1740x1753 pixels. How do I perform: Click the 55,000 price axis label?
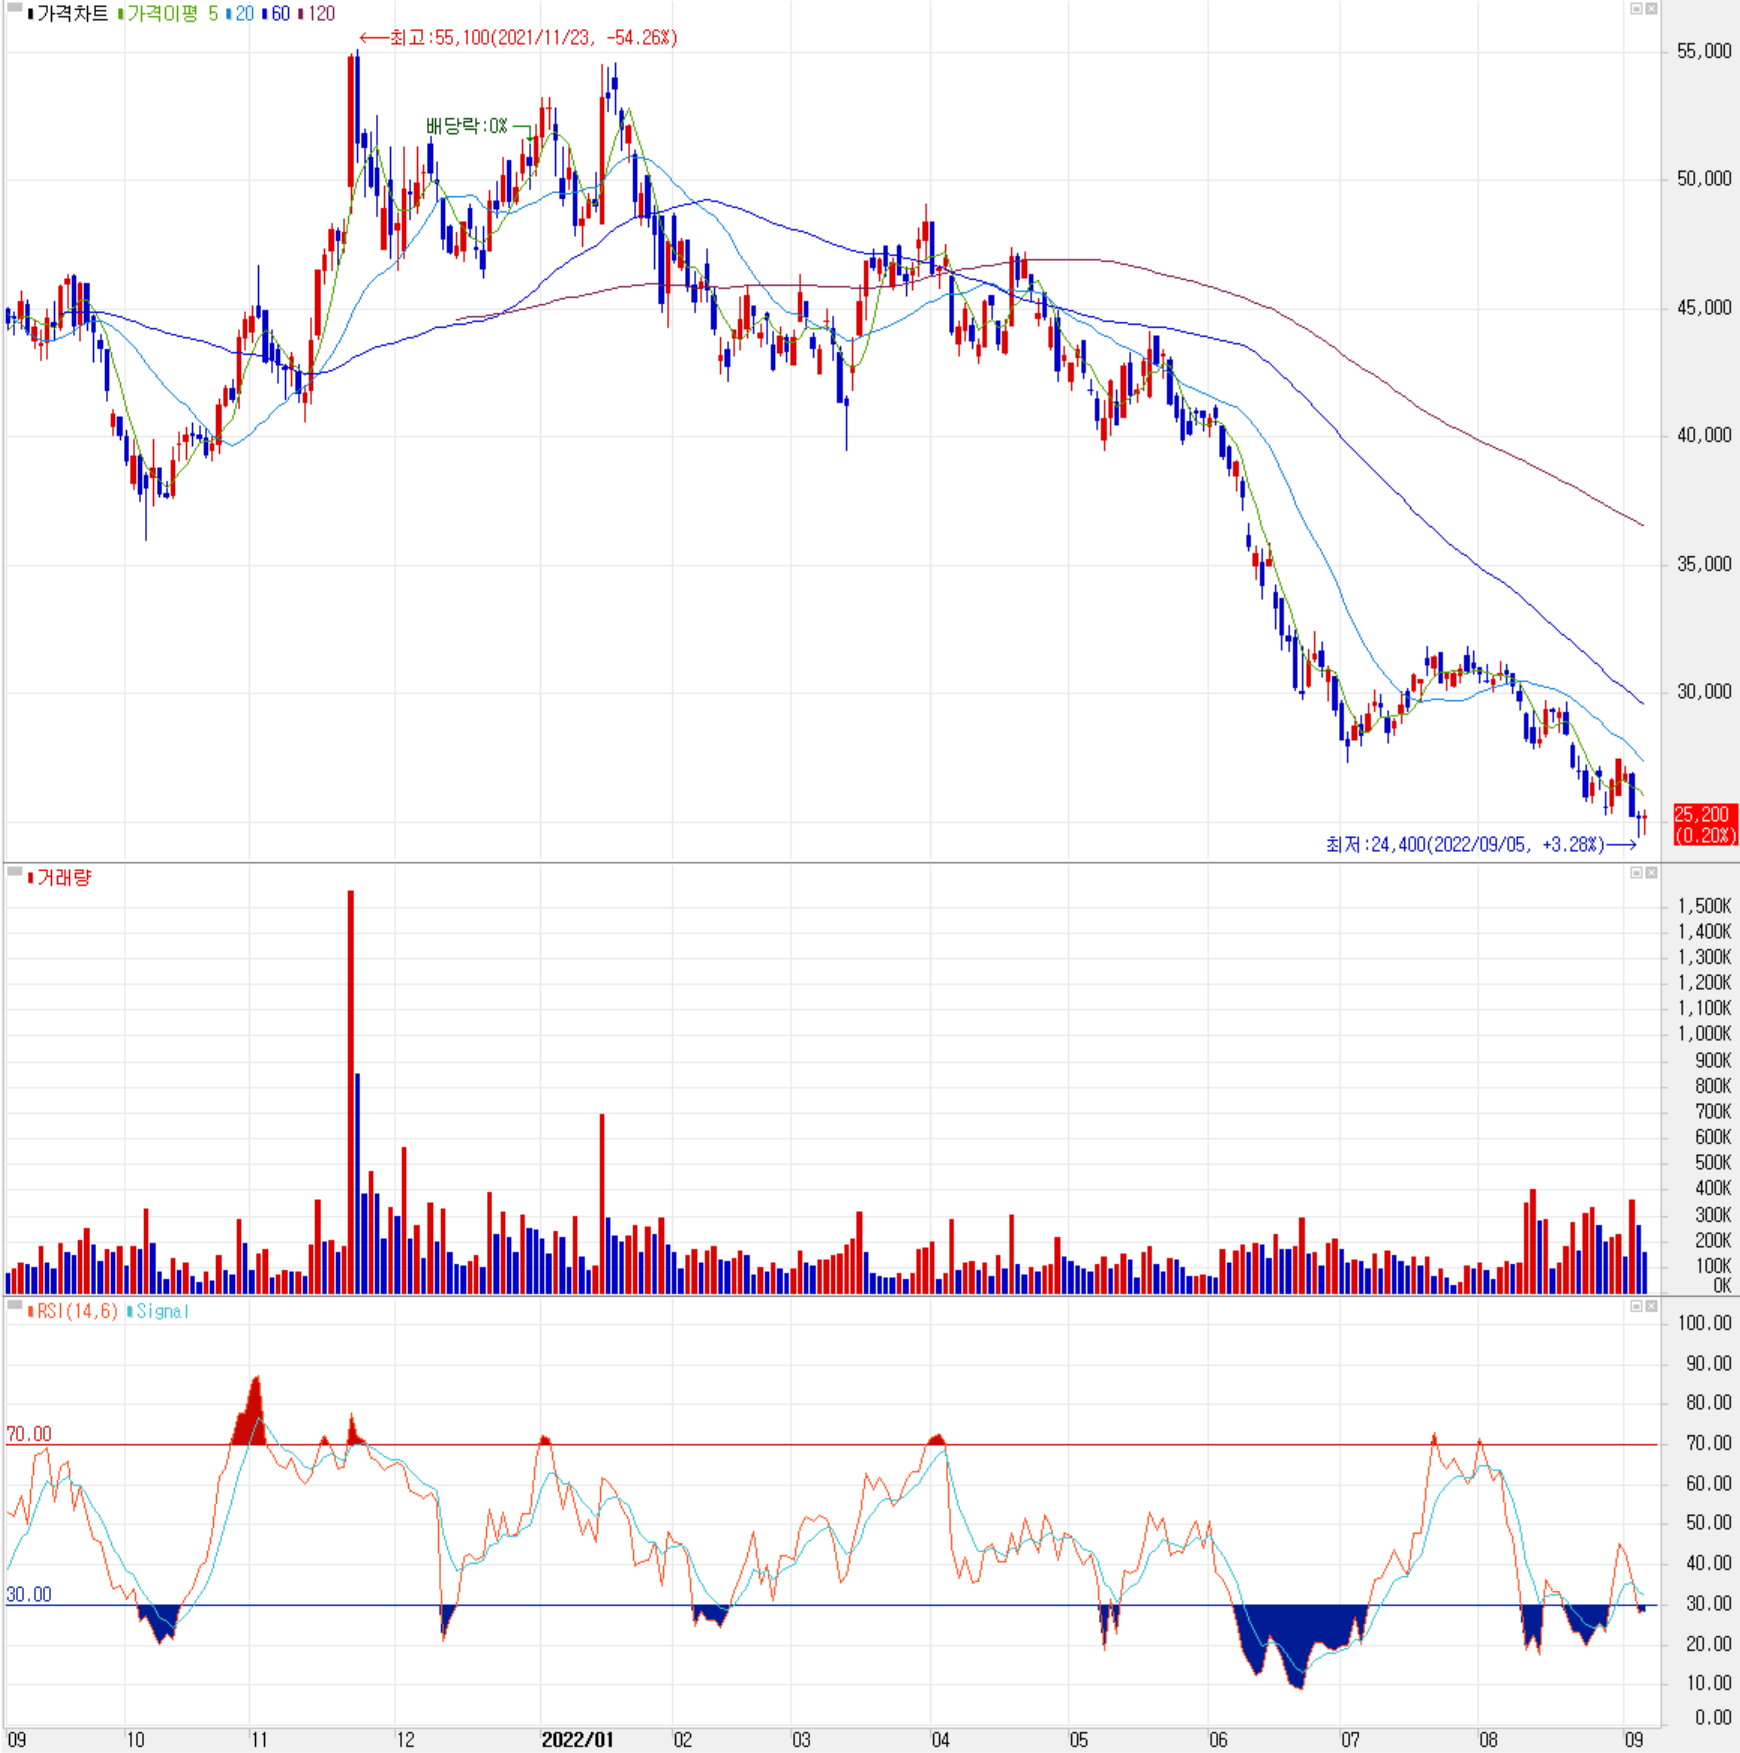click(1704, 51)
